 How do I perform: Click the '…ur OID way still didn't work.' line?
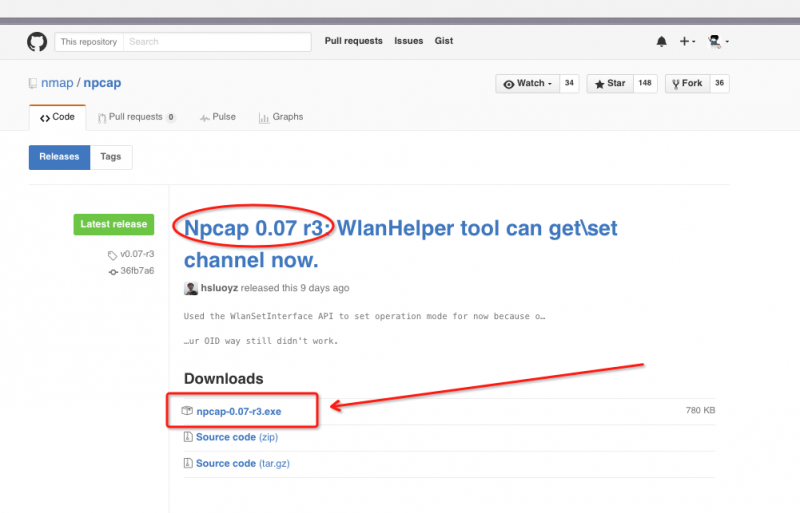click(x=261, y=341)
